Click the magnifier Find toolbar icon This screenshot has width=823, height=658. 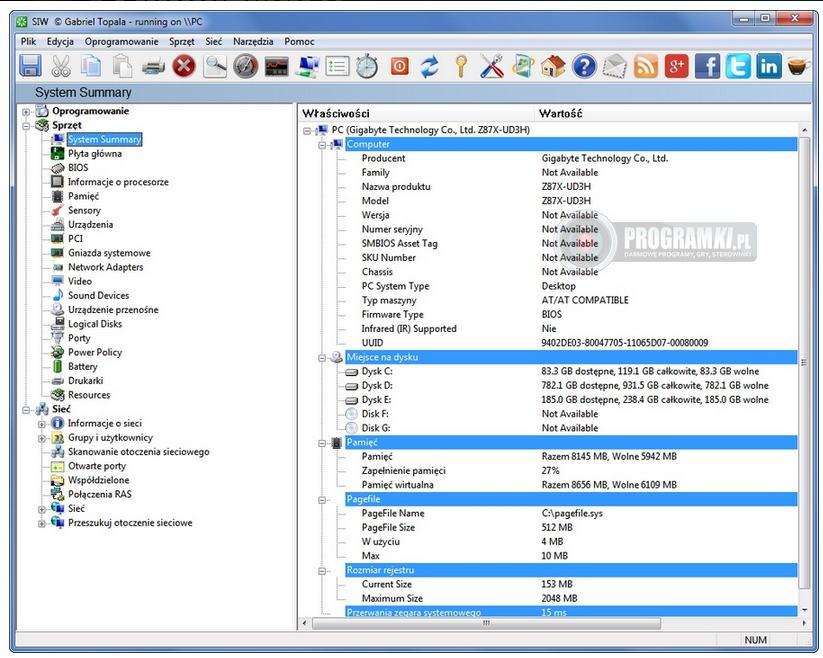(215, 67)
